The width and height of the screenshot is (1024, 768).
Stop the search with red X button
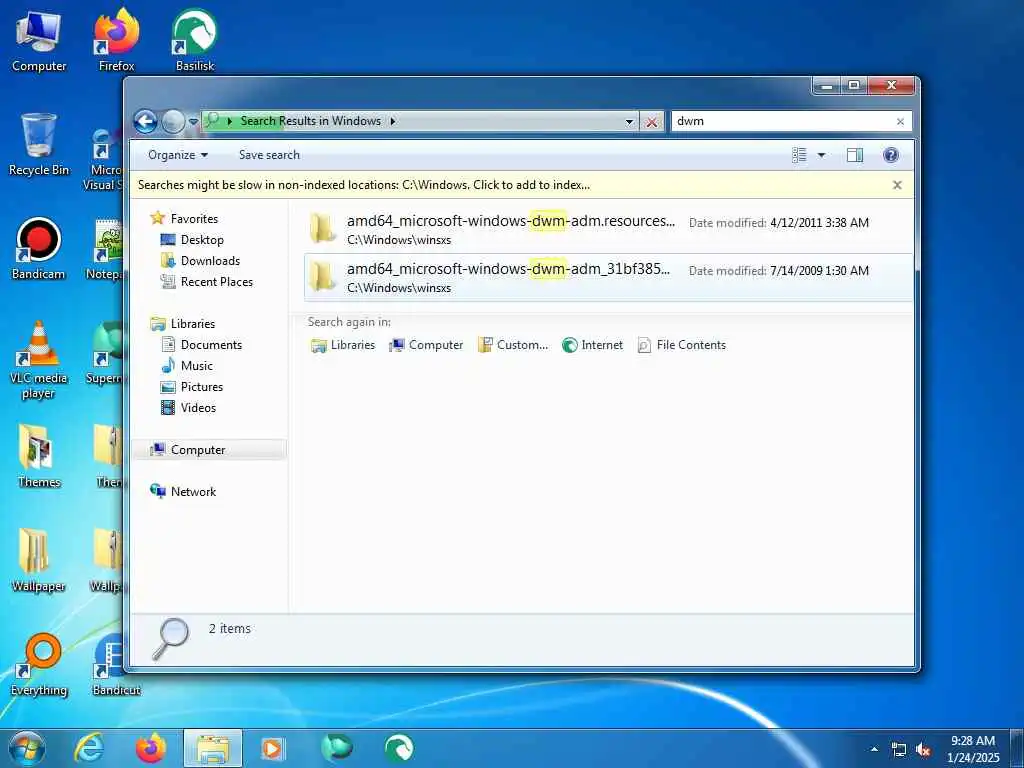tap(651, 122)
